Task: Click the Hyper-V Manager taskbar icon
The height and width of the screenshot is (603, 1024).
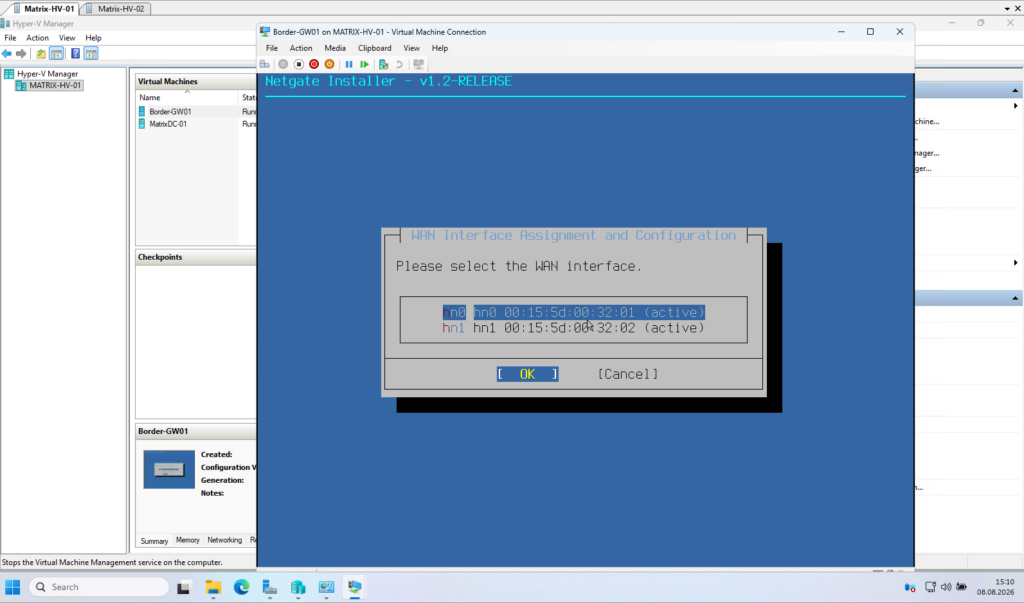Action: [x=298, y=587]
